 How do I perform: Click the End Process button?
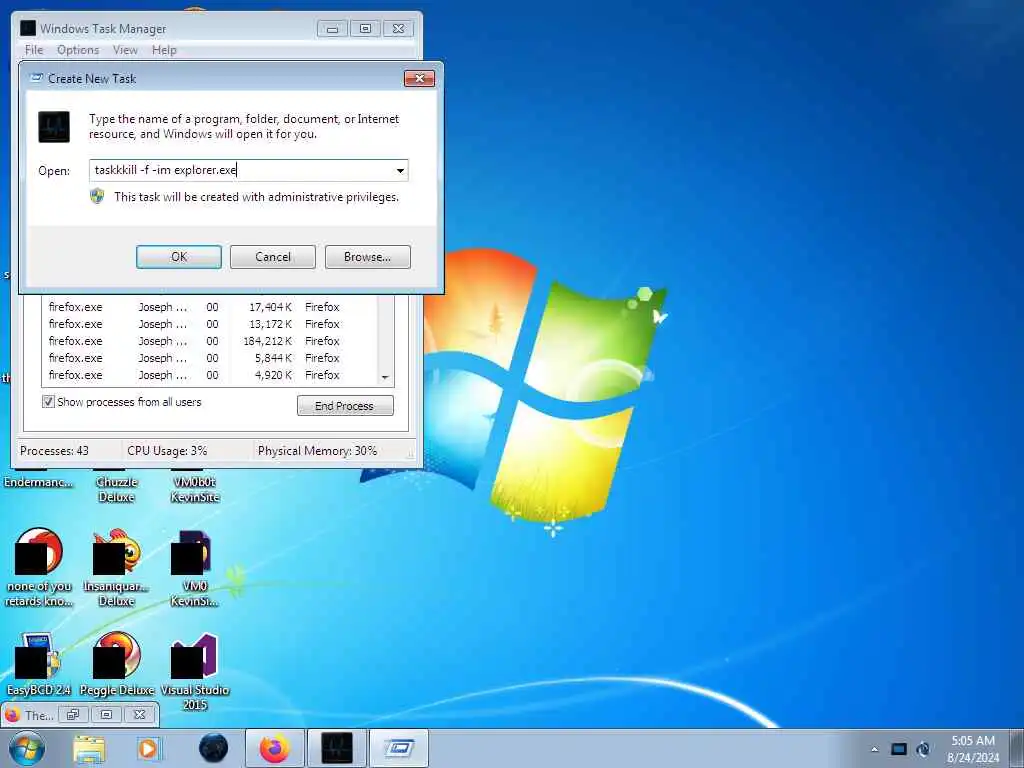345,406
